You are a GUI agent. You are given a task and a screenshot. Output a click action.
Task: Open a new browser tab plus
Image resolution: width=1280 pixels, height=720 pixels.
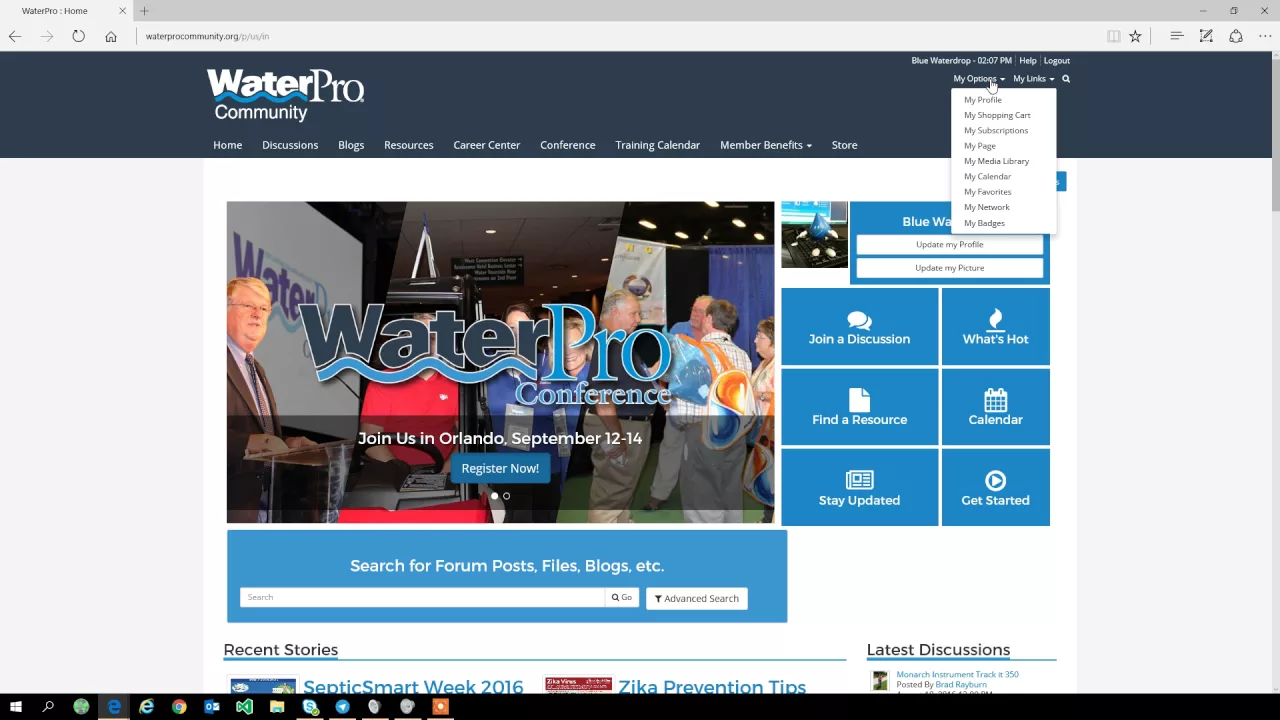point(144,11)
